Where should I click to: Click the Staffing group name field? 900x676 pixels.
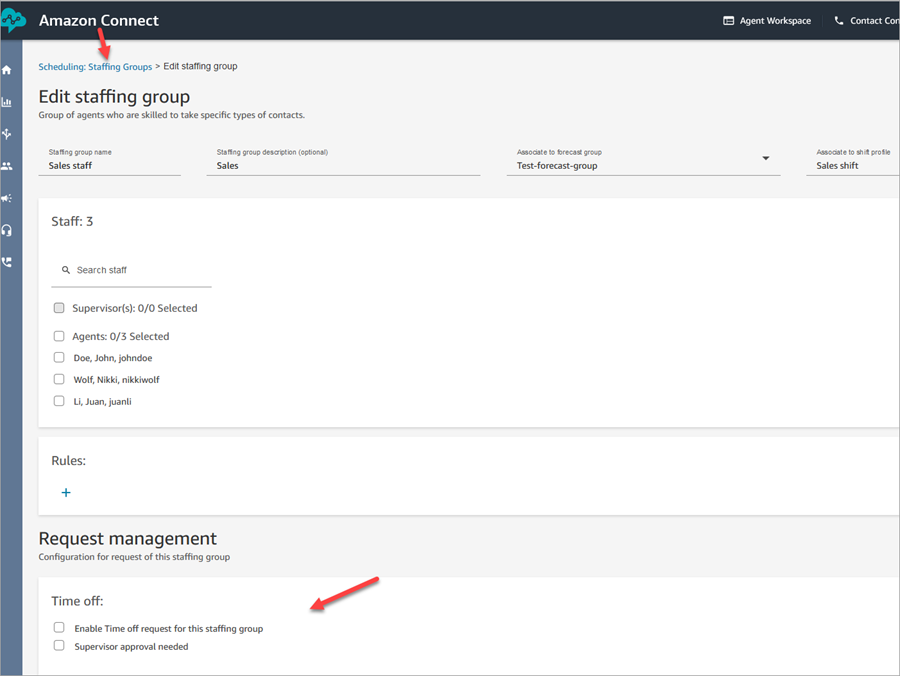(110, 165)
